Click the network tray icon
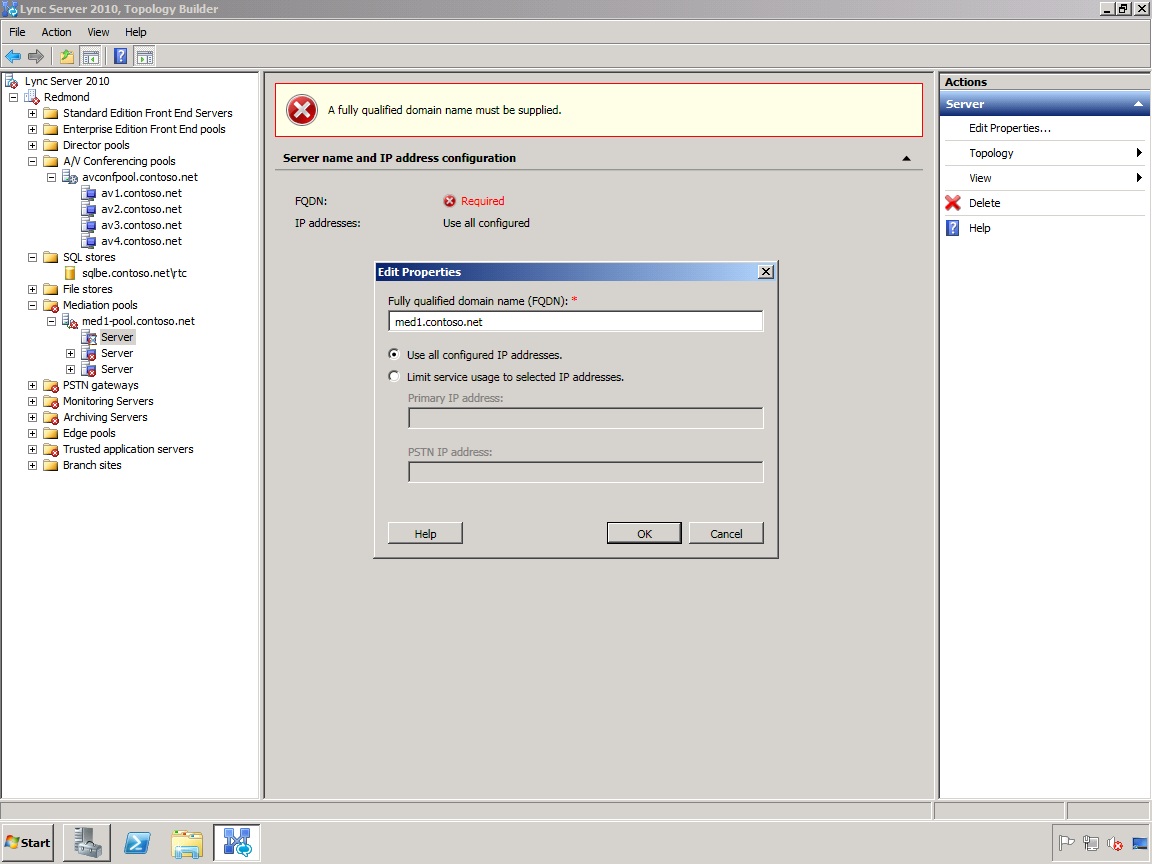Screen dimensions: 1152x864 click(1091, 843)
